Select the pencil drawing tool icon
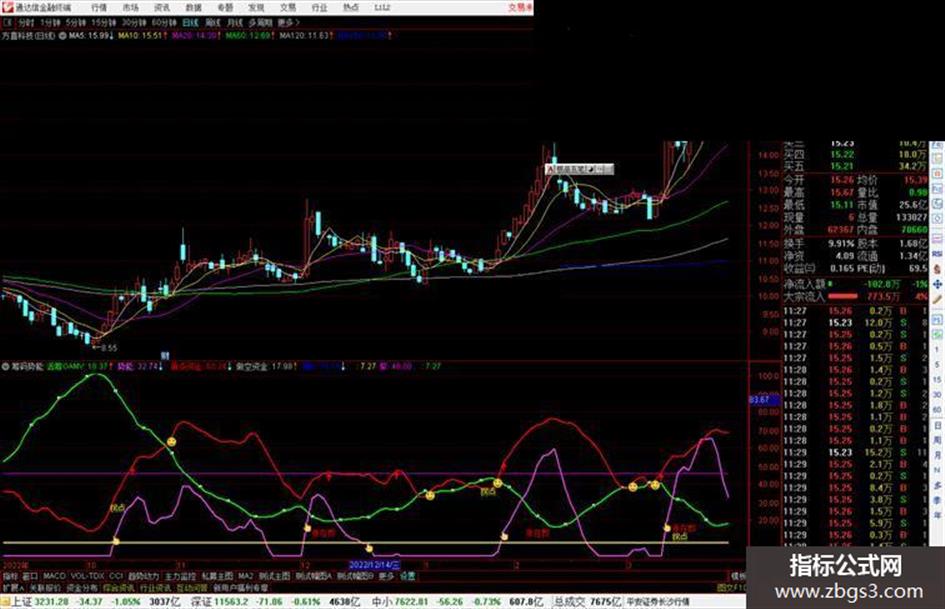945x609 pixels. 937,298
